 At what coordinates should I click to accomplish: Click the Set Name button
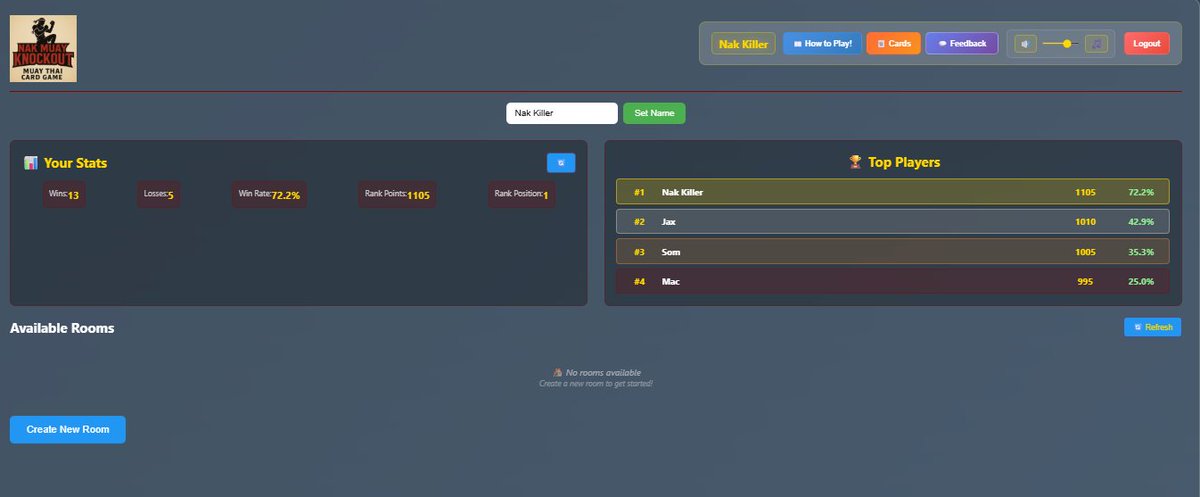click(x=654, y=114)
